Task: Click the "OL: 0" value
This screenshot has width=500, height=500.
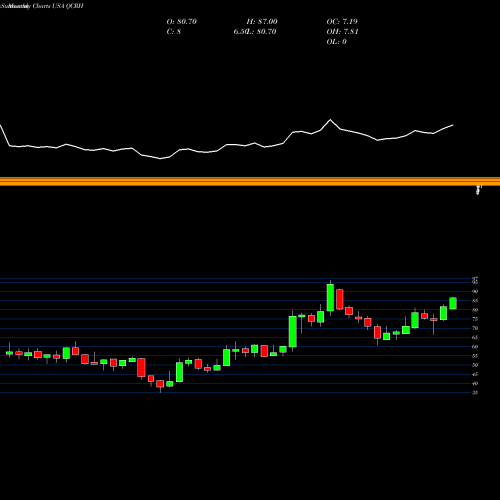Action: click(x=336, y=42)
